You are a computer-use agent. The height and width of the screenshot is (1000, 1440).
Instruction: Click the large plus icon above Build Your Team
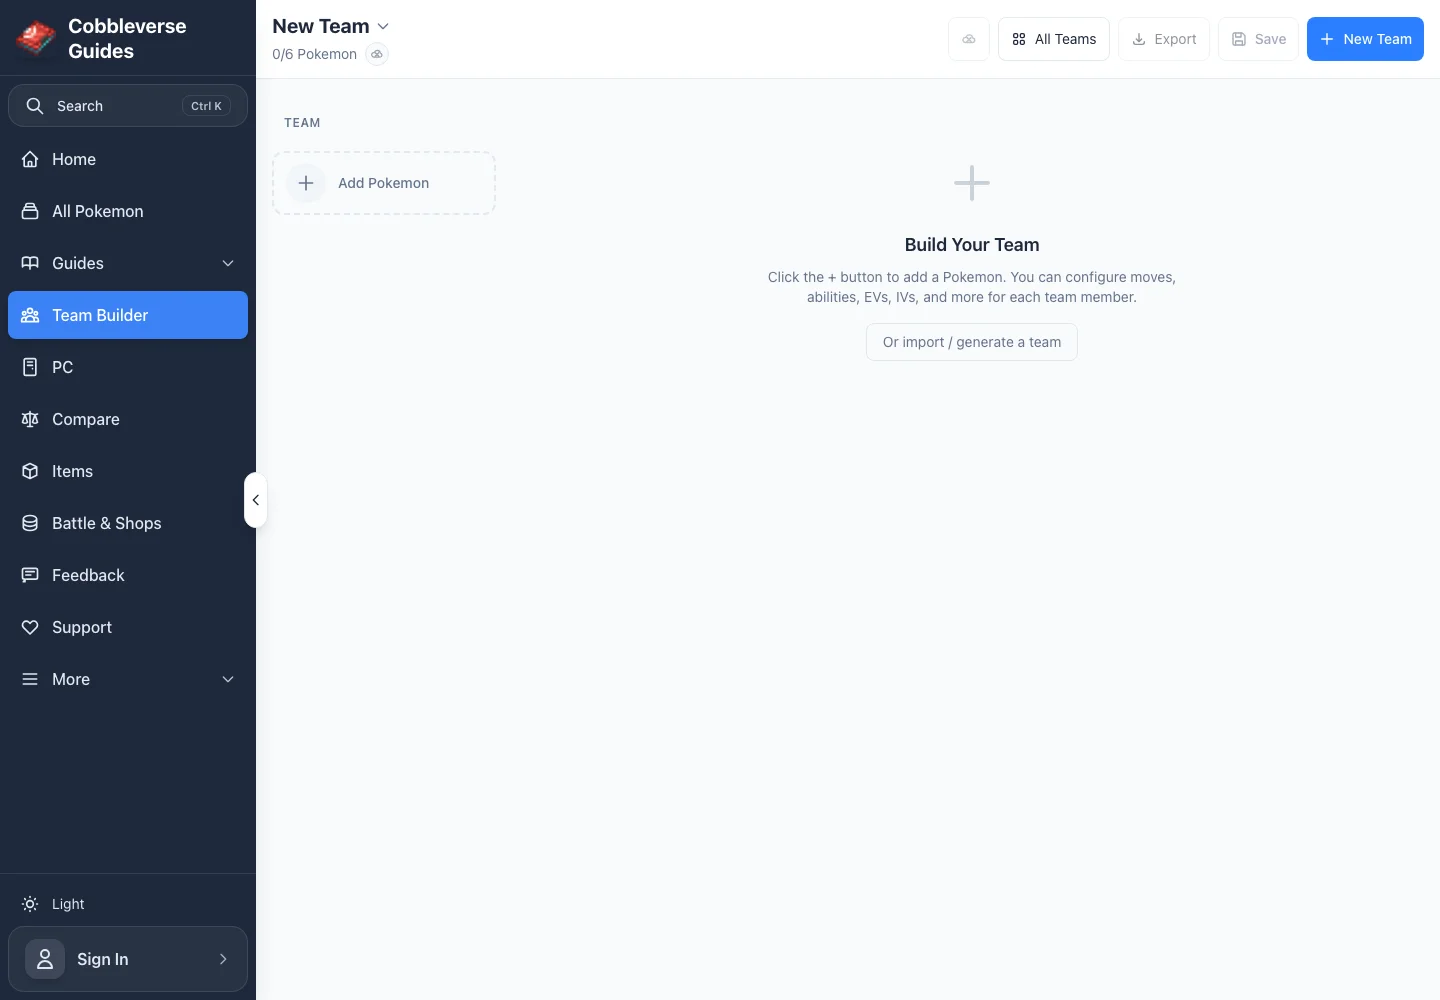[x=972, y=183]
